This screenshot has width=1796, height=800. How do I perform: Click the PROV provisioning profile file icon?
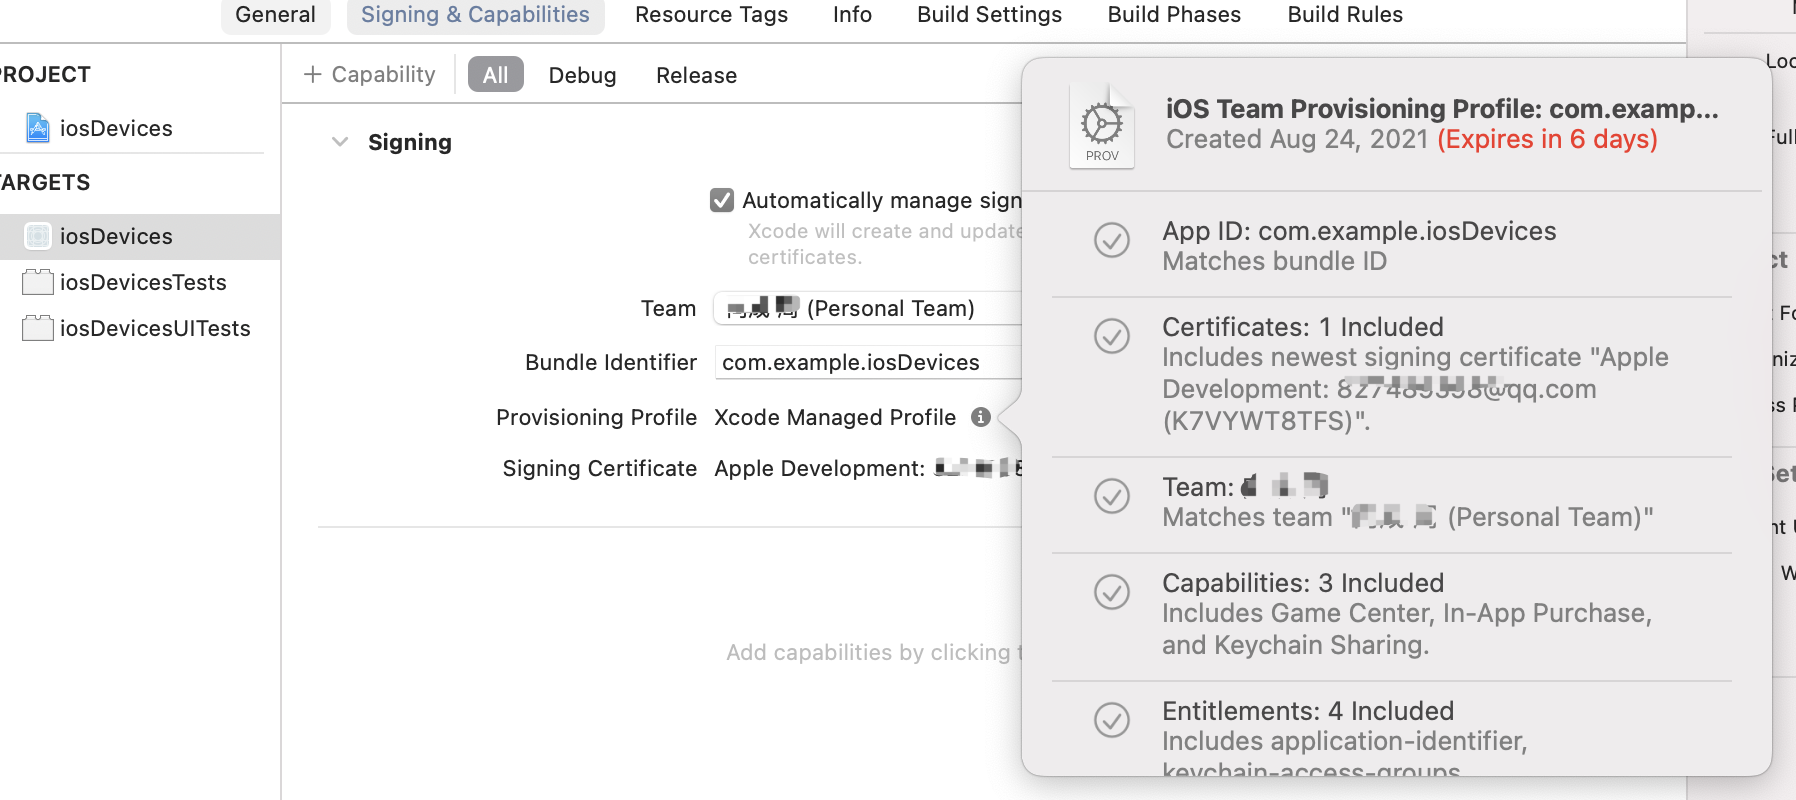tap(1102, 125)
